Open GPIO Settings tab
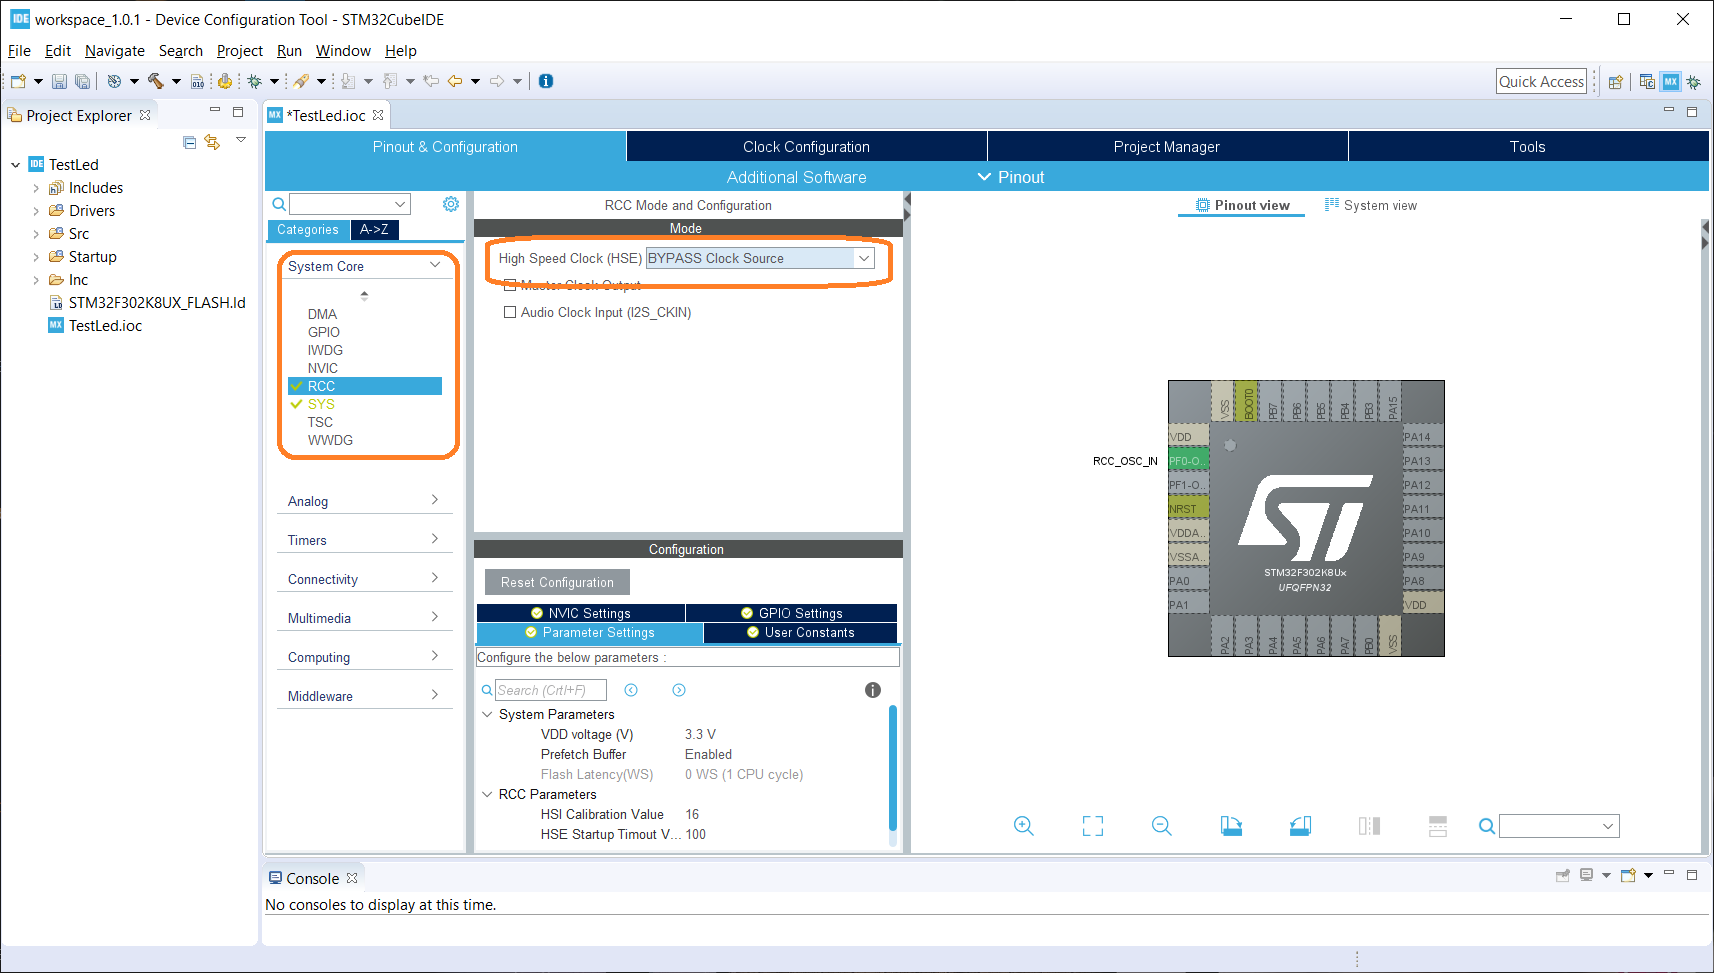Viewport: 1714px width, 973px height. tap(791, 613)
